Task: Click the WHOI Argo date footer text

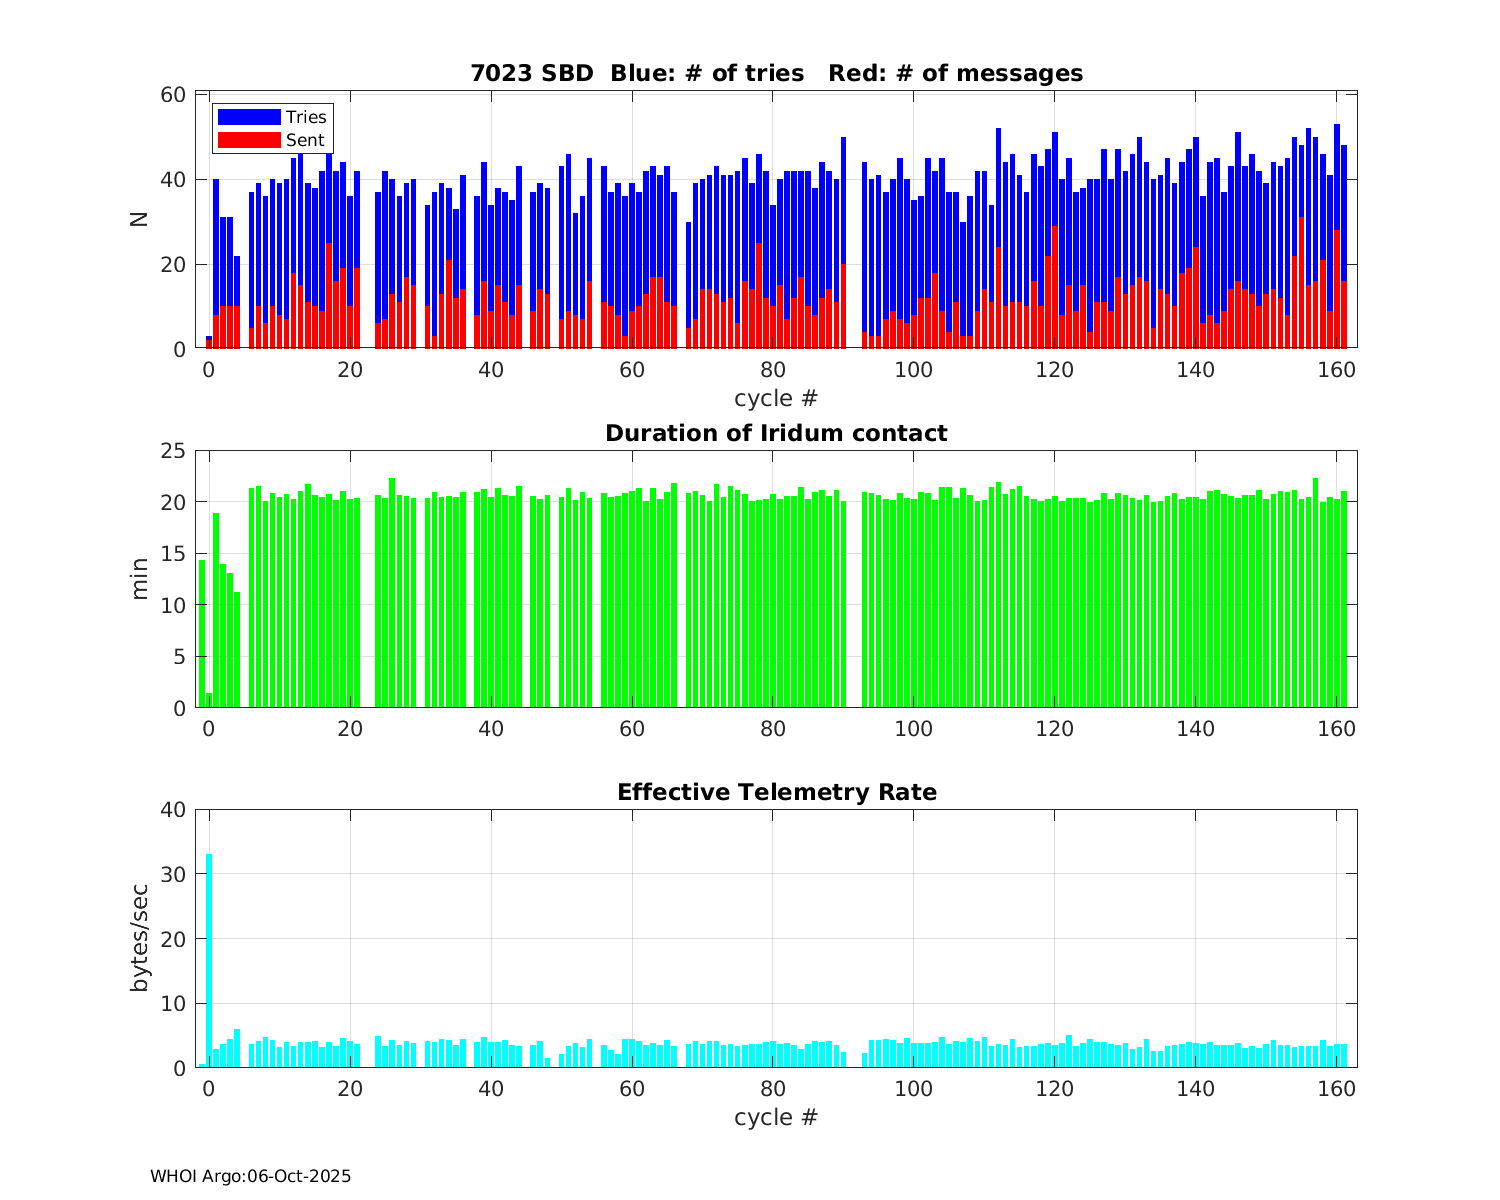Action: [250, 1177]
